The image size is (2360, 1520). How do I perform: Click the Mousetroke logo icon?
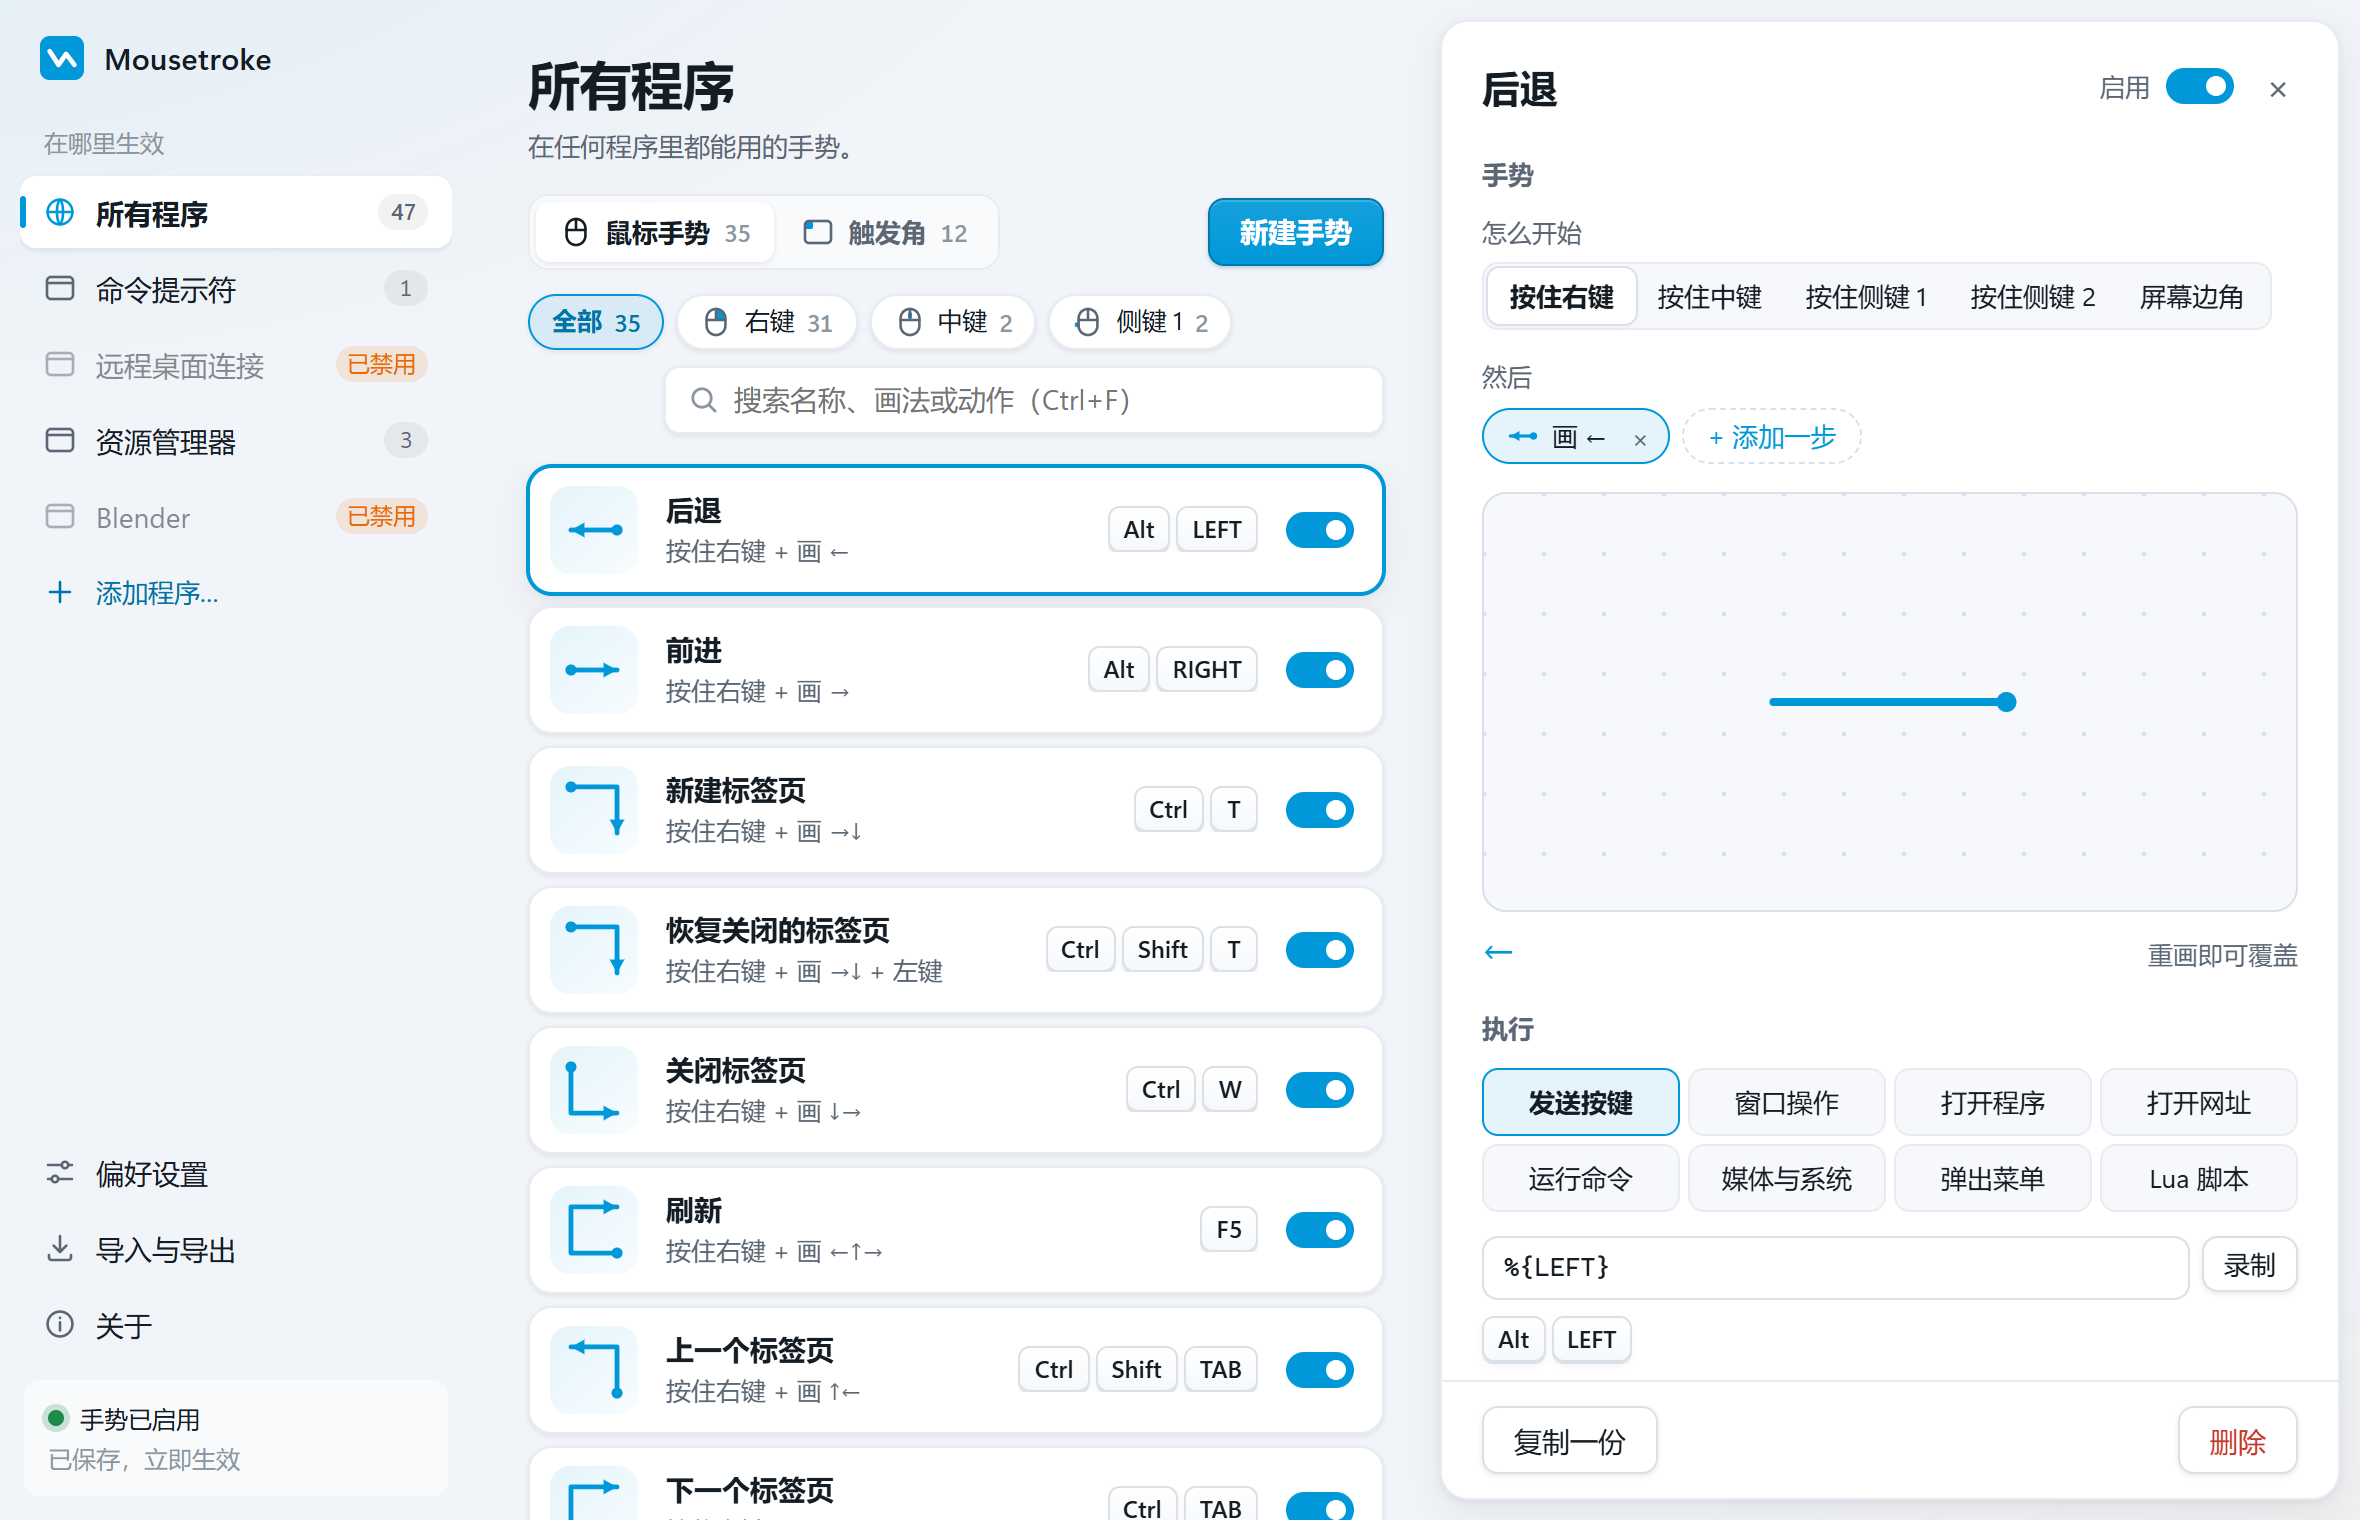(x=62, y=58)
